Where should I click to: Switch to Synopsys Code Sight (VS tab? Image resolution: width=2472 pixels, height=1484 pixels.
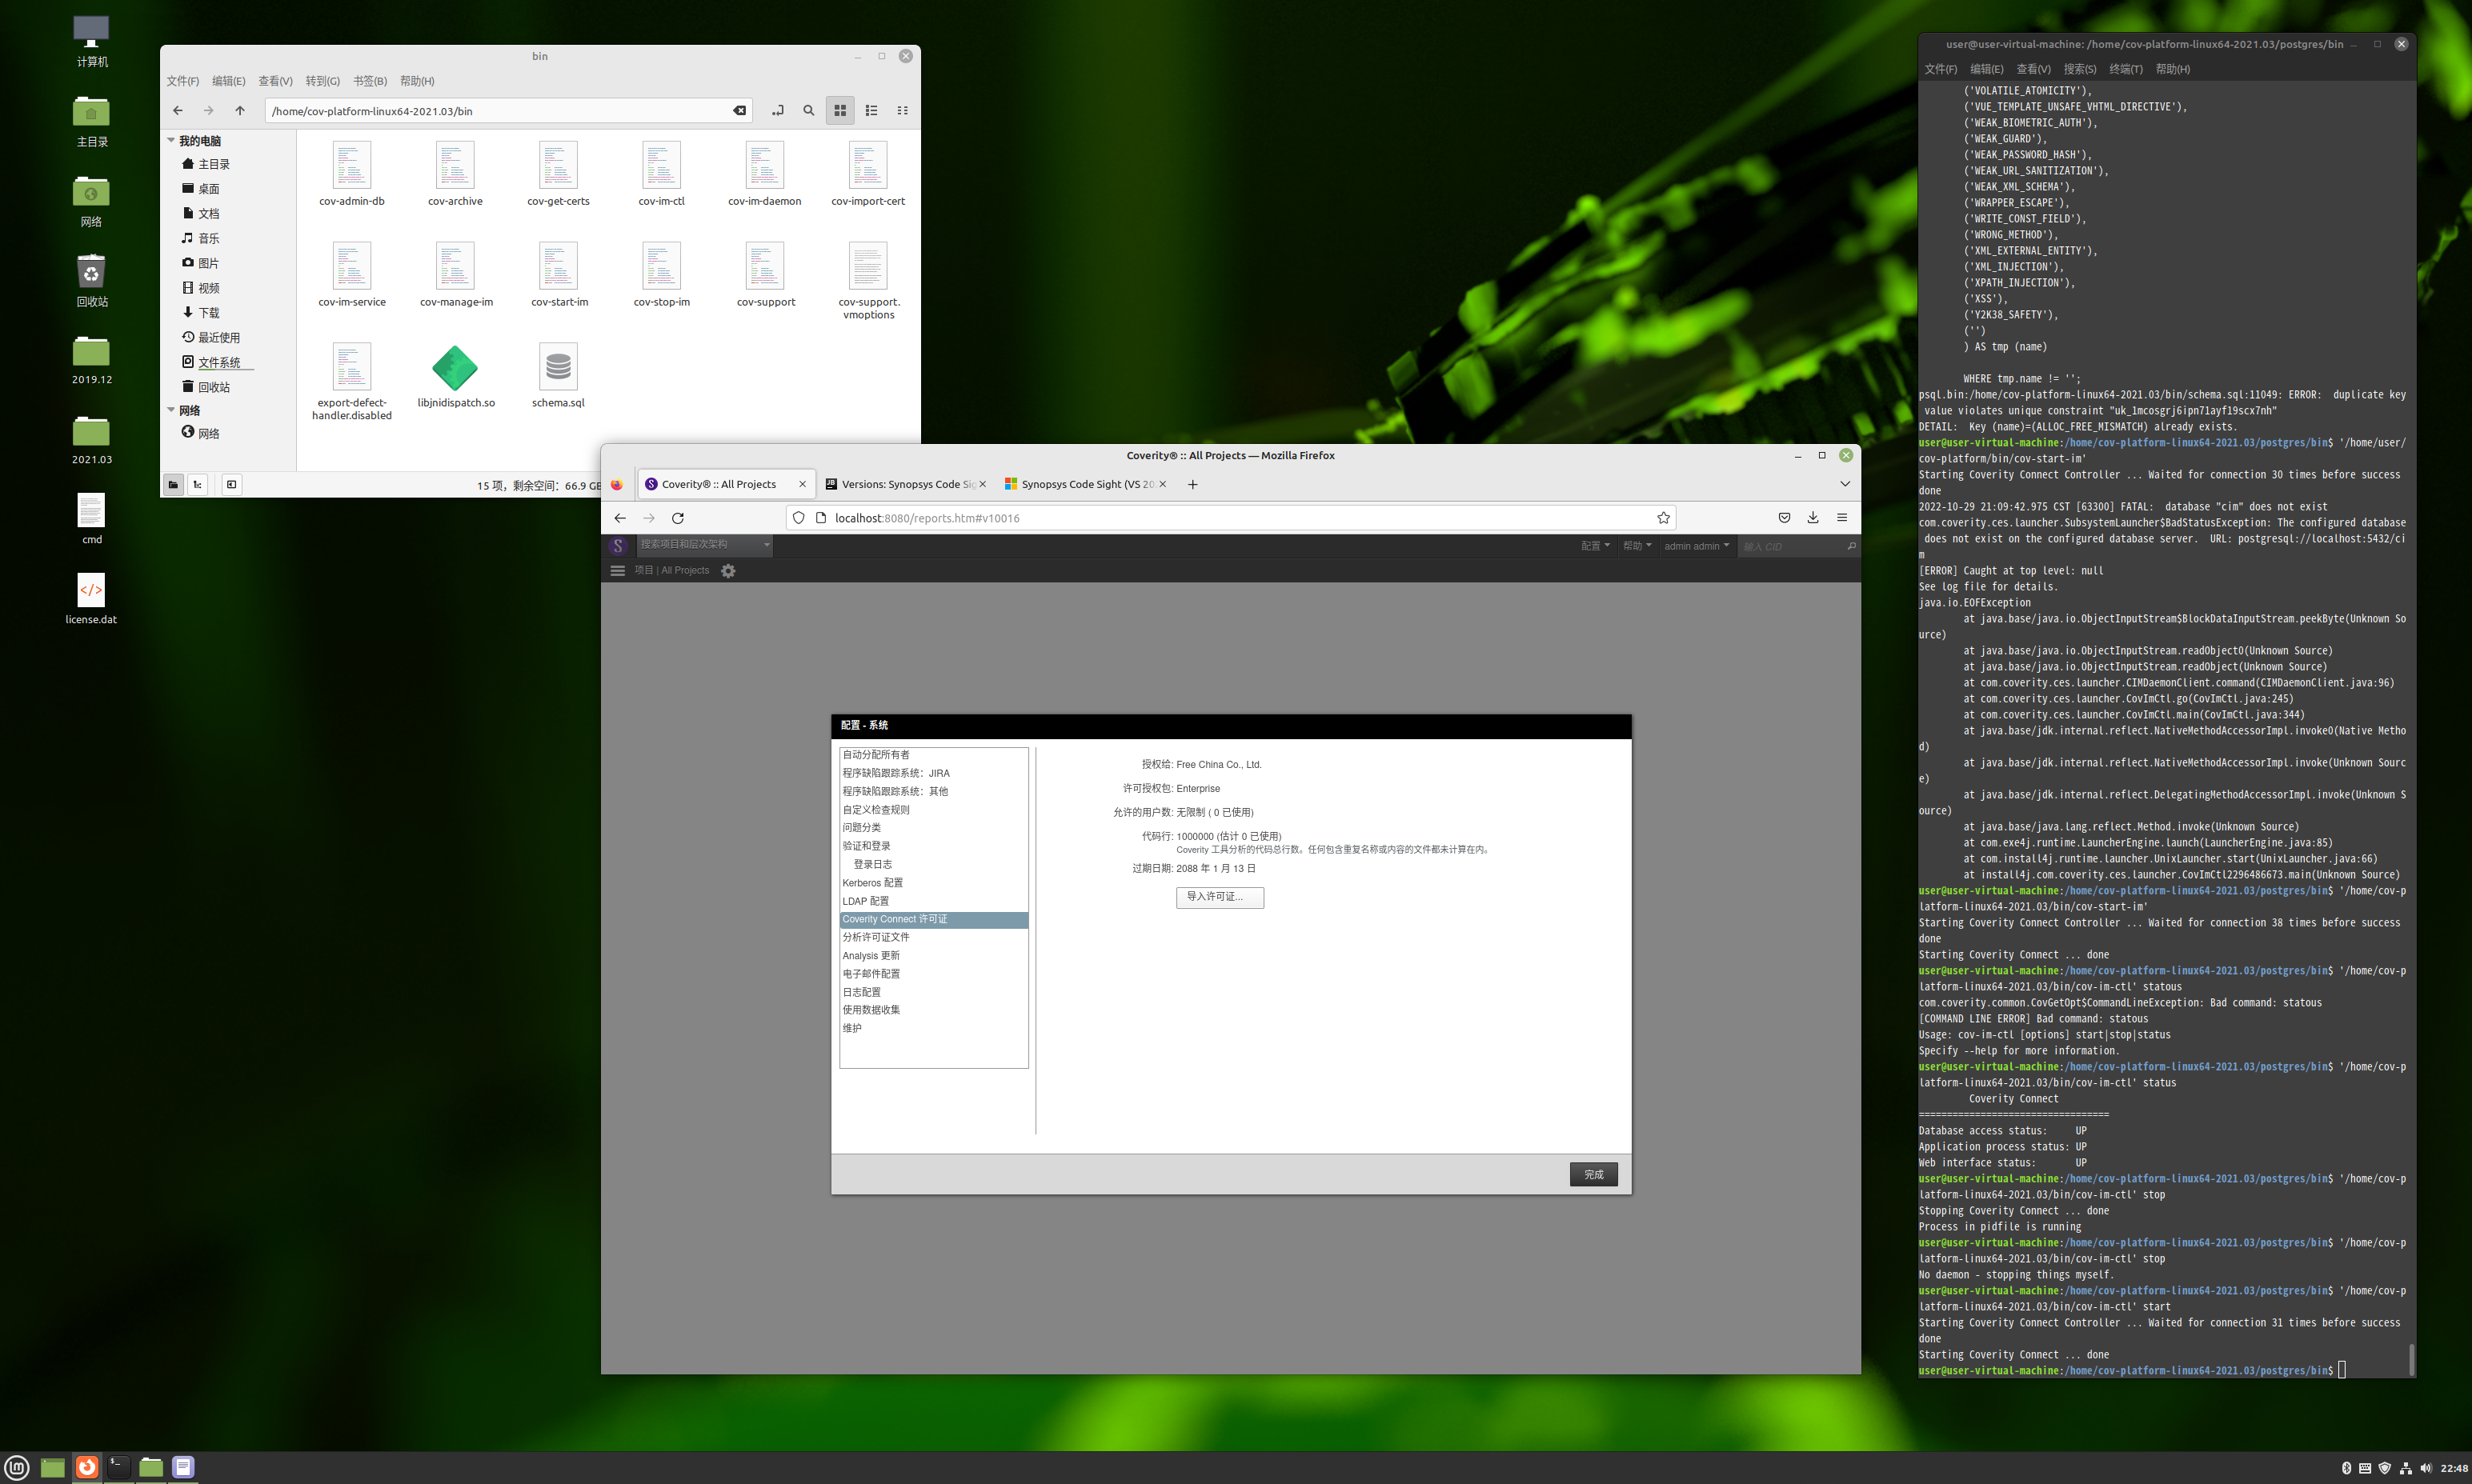[x=1086, y=484]
